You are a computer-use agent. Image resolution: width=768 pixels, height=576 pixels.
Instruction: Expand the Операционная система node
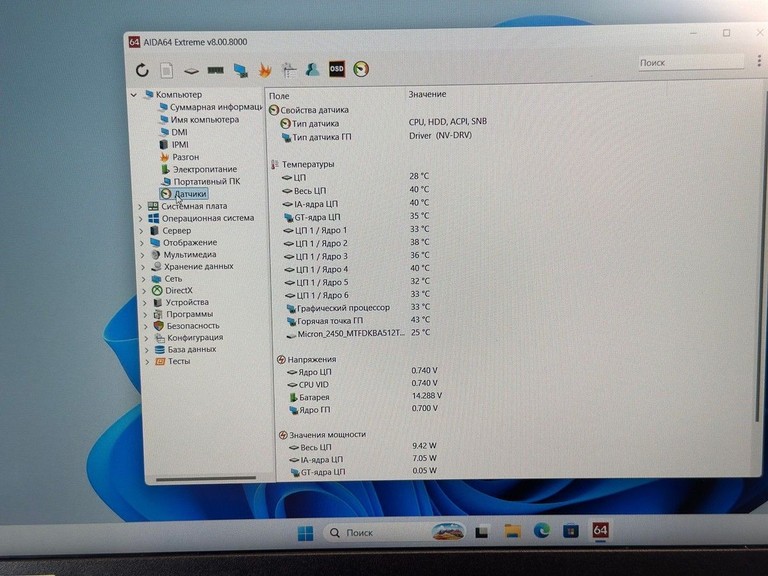pos(141,219)
